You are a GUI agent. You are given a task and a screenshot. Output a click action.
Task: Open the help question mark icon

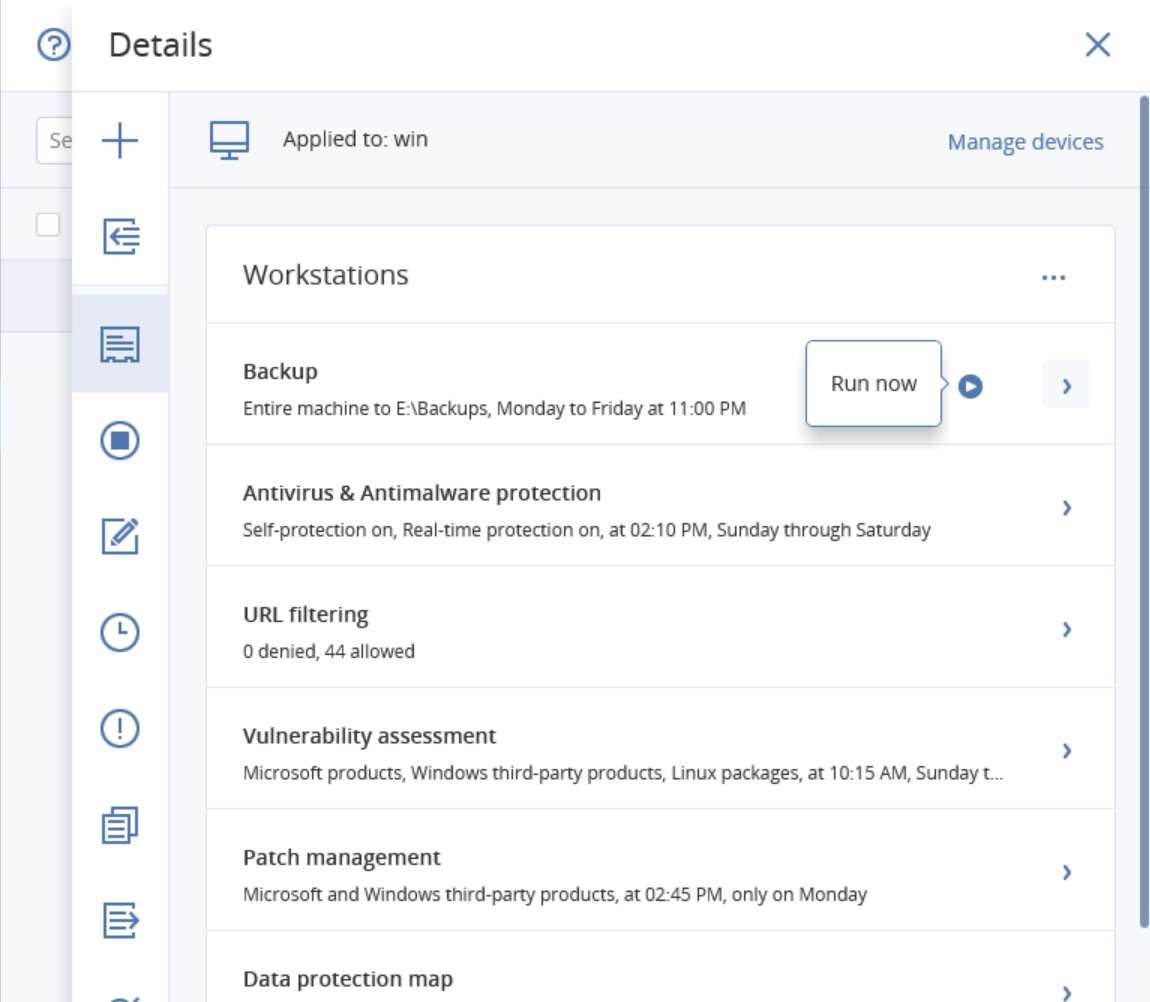(54, 45)
